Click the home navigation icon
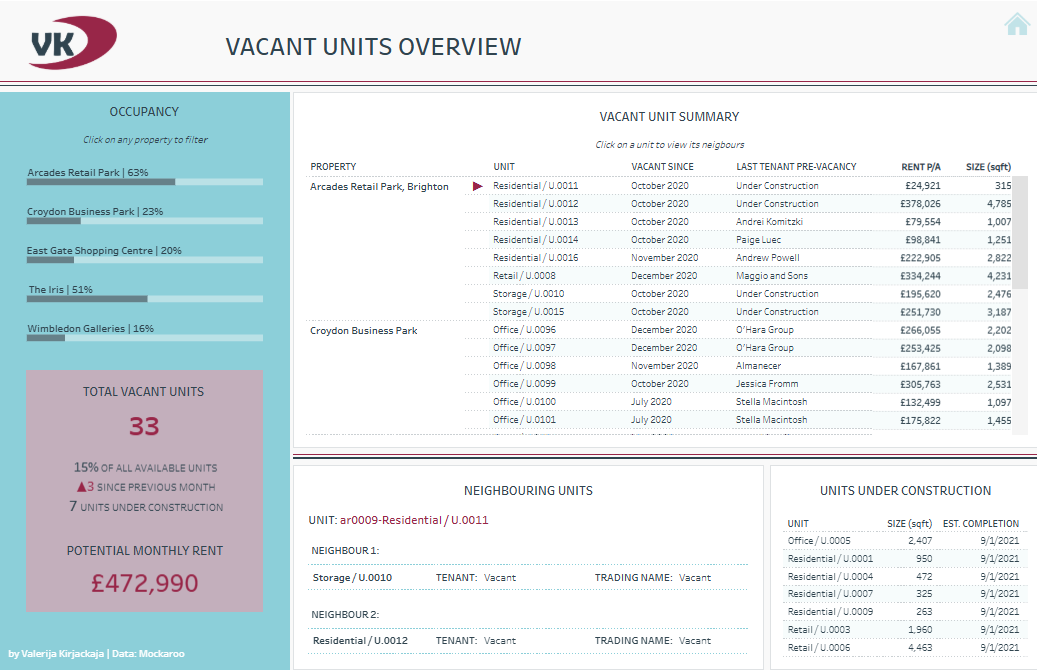This screenshot has width=1037, height=670. tap(1017, 22)
